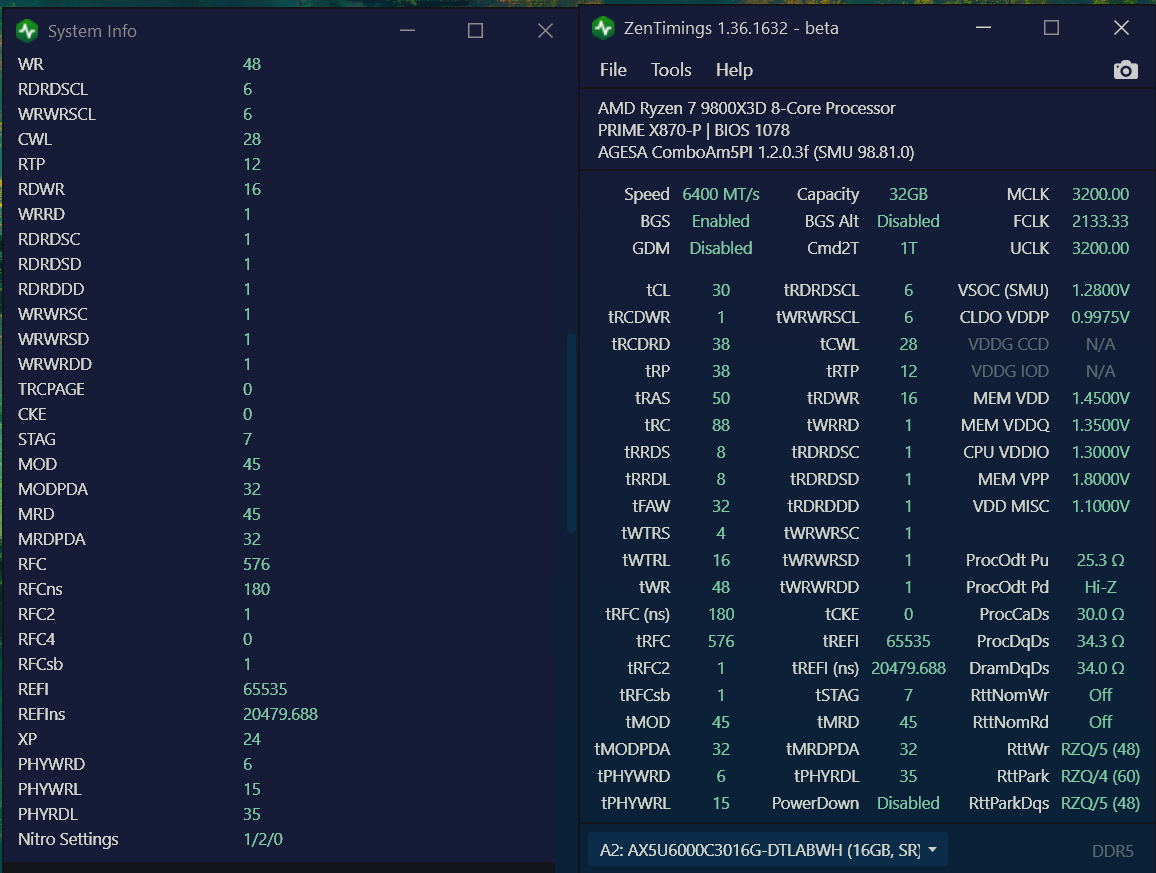Open the Help menu
1156x873 pixels.
734,70
